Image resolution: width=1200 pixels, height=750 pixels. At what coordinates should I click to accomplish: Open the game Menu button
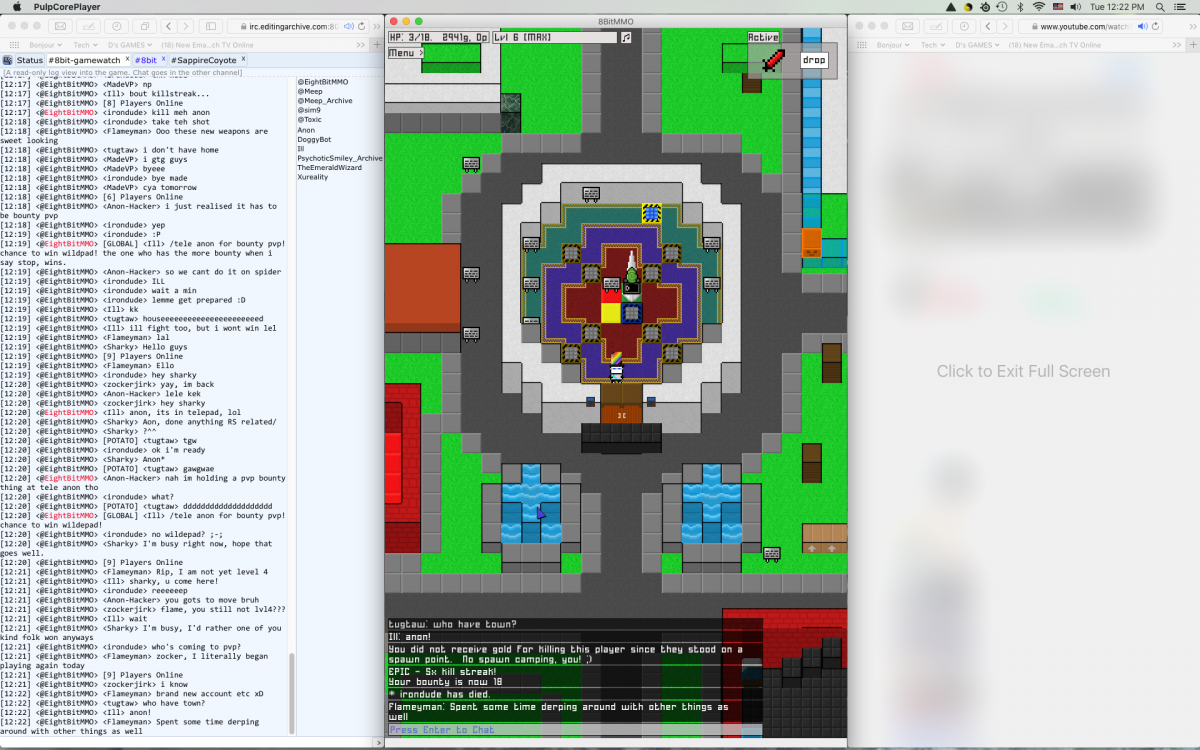tap(405, 52)
